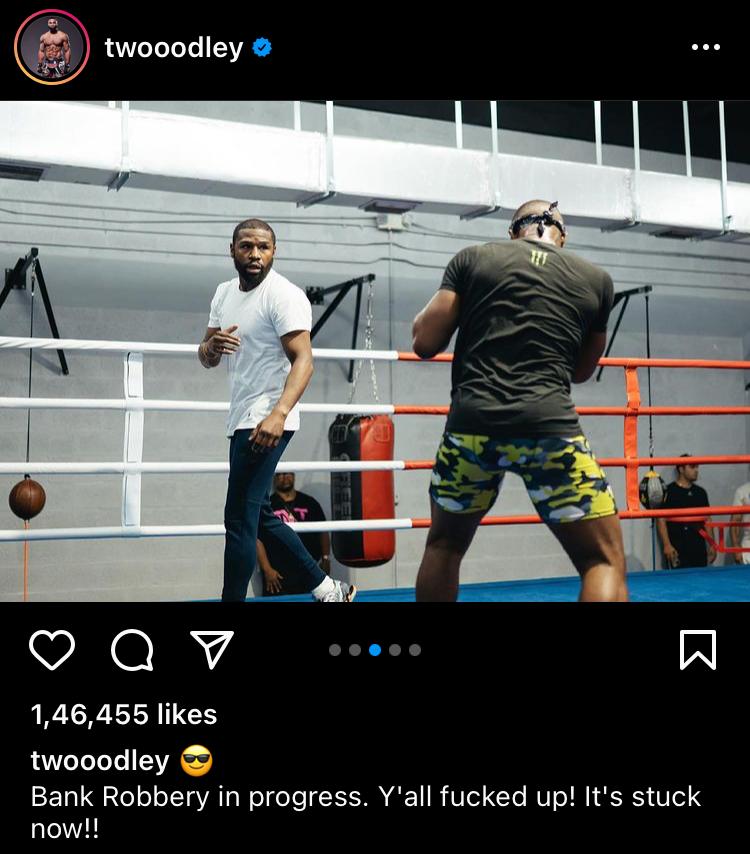Open twooodley's story from profile picture
Image resolution: width=750 pixels, height=854 pixels.
pyautogui.click(x=52, y=47)
